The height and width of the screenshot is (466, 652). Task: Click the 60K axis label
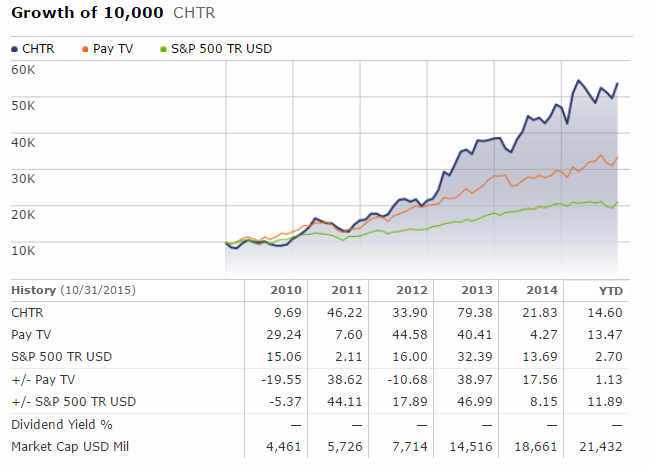click(x=23, y=69)
